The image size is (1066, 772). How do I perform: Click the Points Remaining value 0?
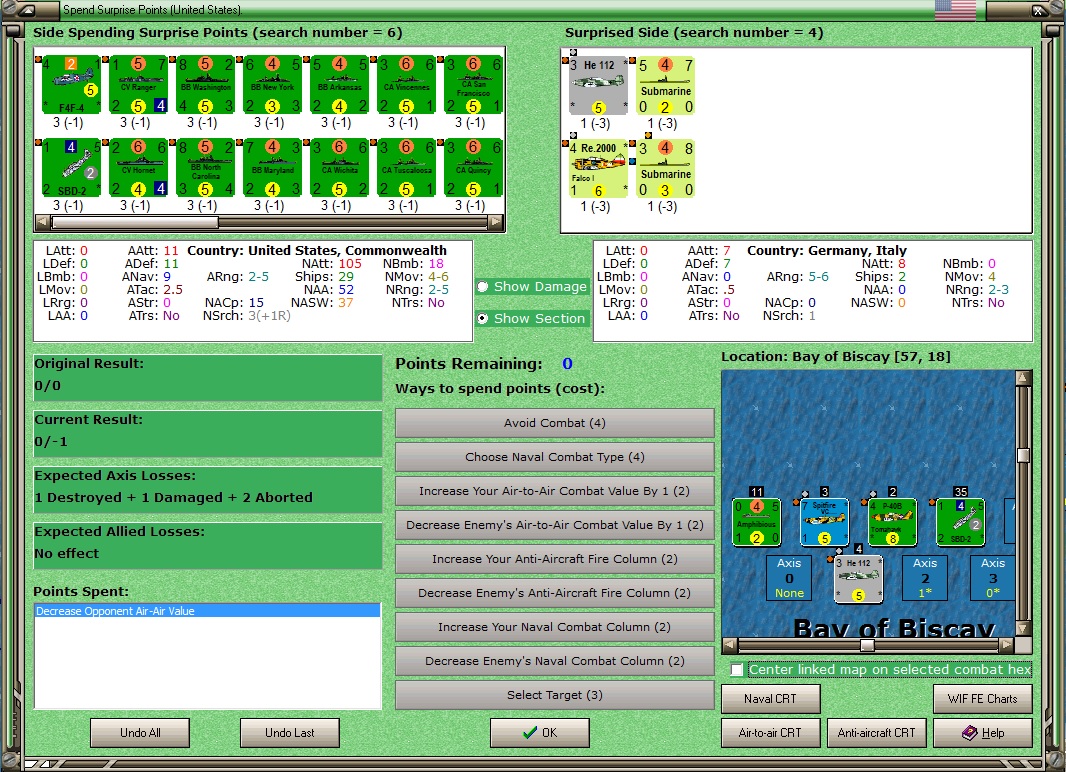coord(567,364)
